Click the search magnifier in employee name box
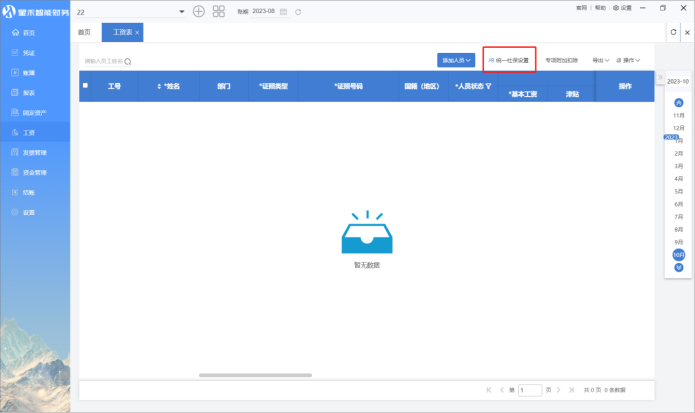695x413 pixels. (x=128, y=61)
